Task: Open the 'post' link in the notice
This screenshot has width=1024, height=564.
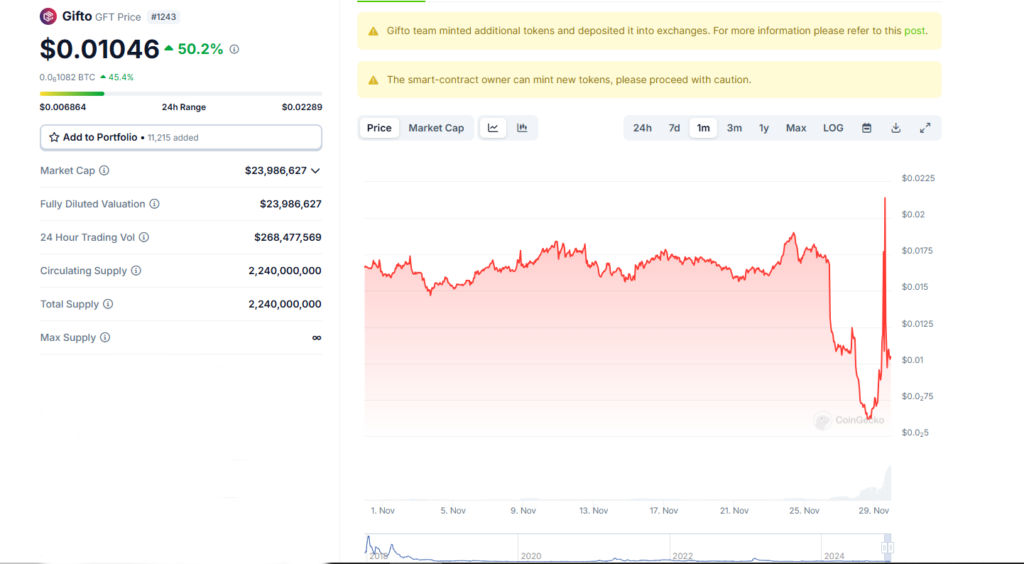Action: (x=914, y=31)
